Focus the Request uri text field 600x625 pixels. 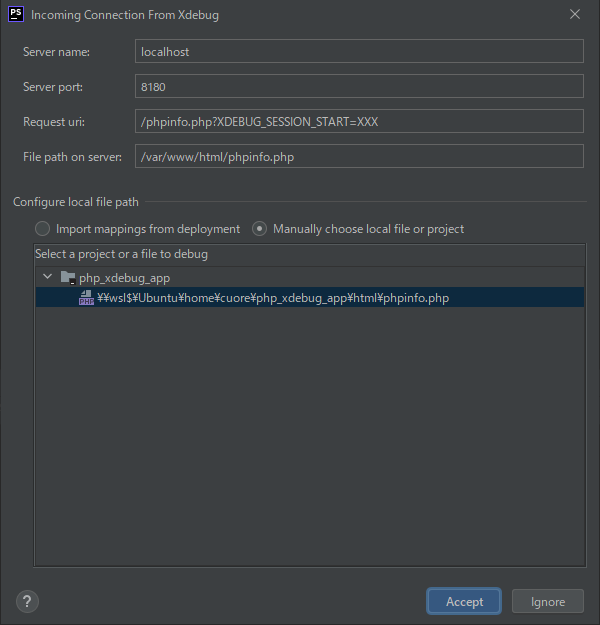click(x=358, y=122)
